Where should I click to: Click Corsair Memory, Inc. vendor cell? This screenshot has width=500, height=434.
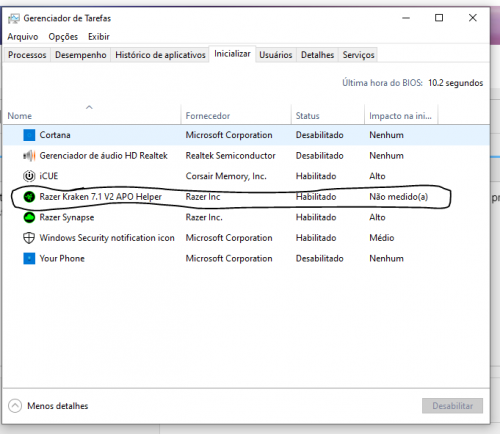coord(226,176)
